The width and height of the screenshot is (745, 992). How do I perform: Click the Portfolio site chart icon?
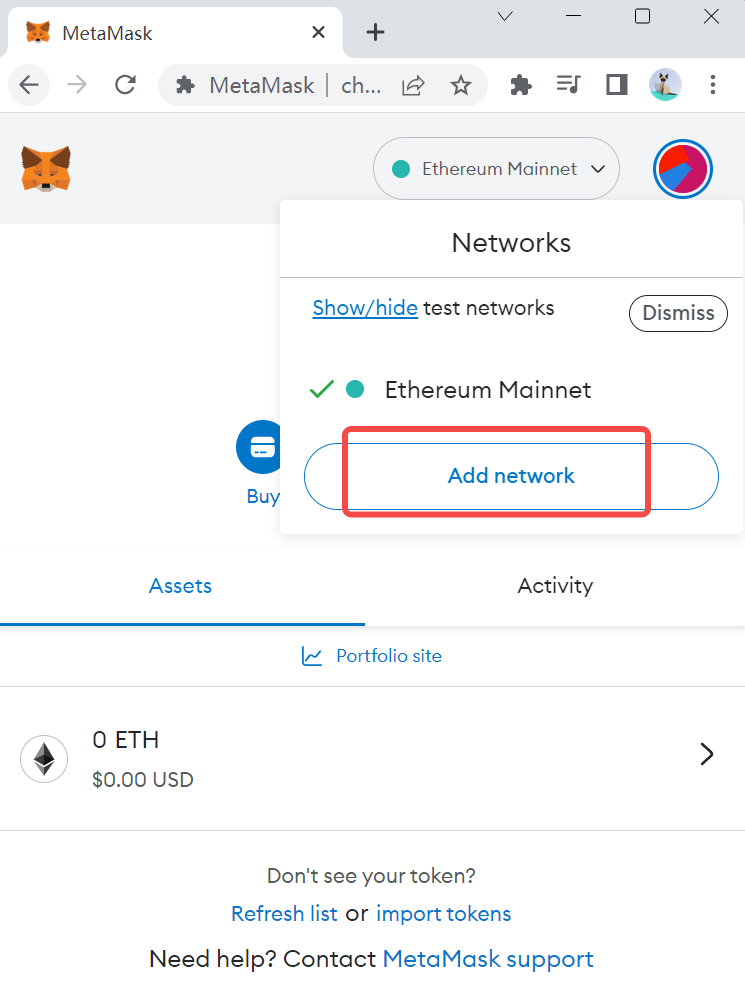pos(312,655)
